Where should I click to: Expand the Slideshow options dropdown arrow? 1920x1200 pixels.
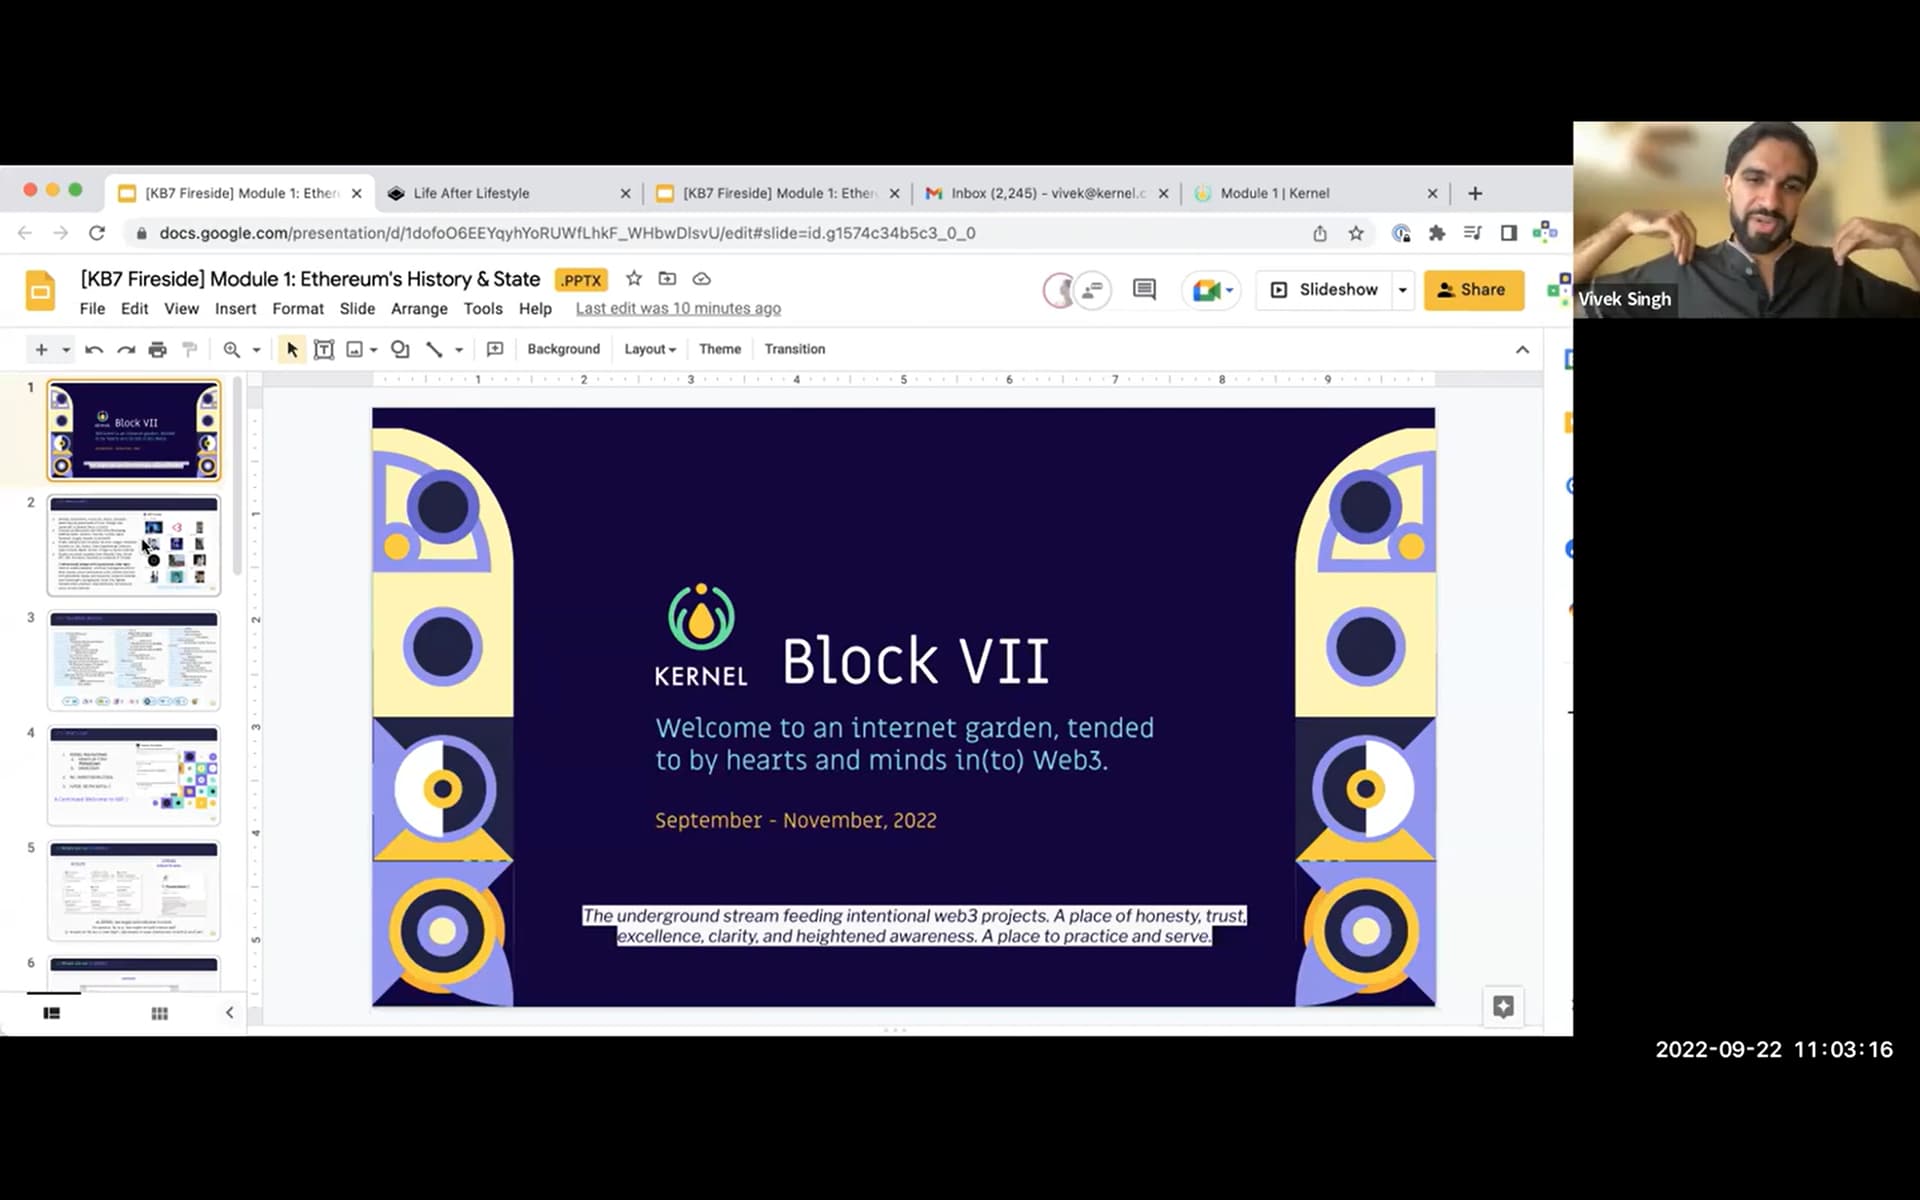tap(1403, 290)
